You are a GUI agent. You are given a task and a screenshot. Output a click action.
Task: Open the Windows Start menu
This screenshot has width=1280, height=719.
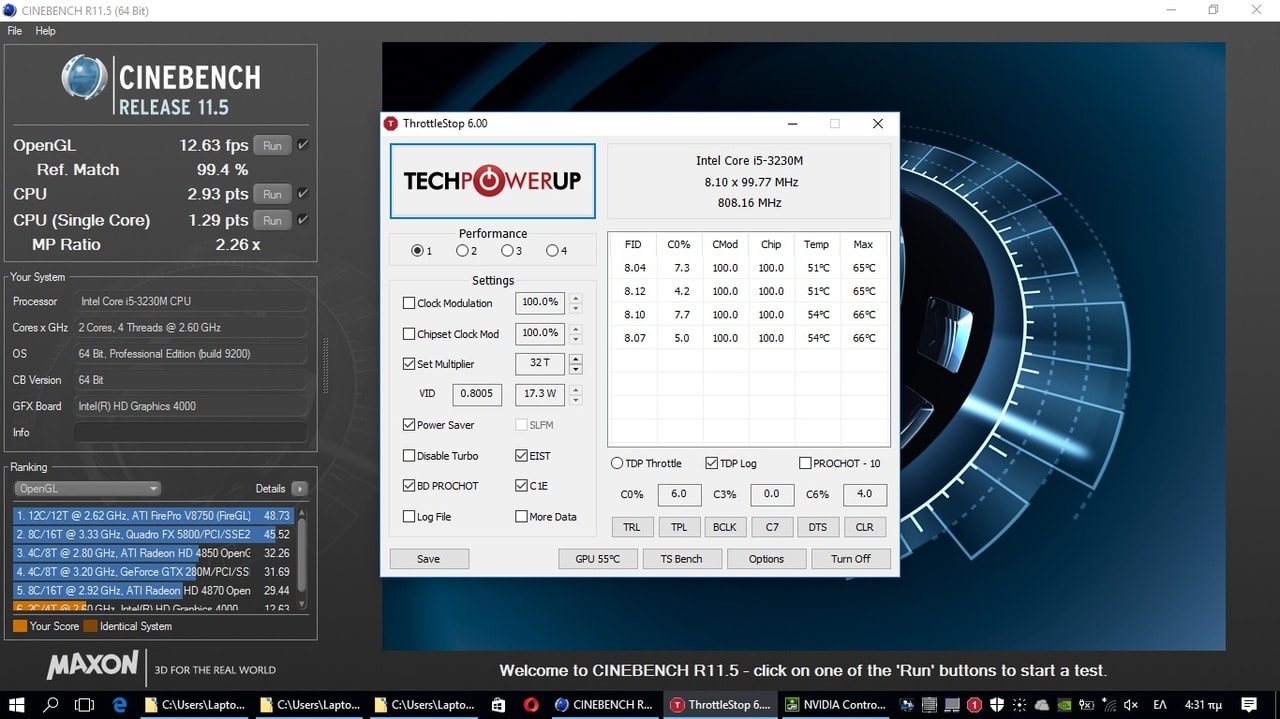pos(17,704)
